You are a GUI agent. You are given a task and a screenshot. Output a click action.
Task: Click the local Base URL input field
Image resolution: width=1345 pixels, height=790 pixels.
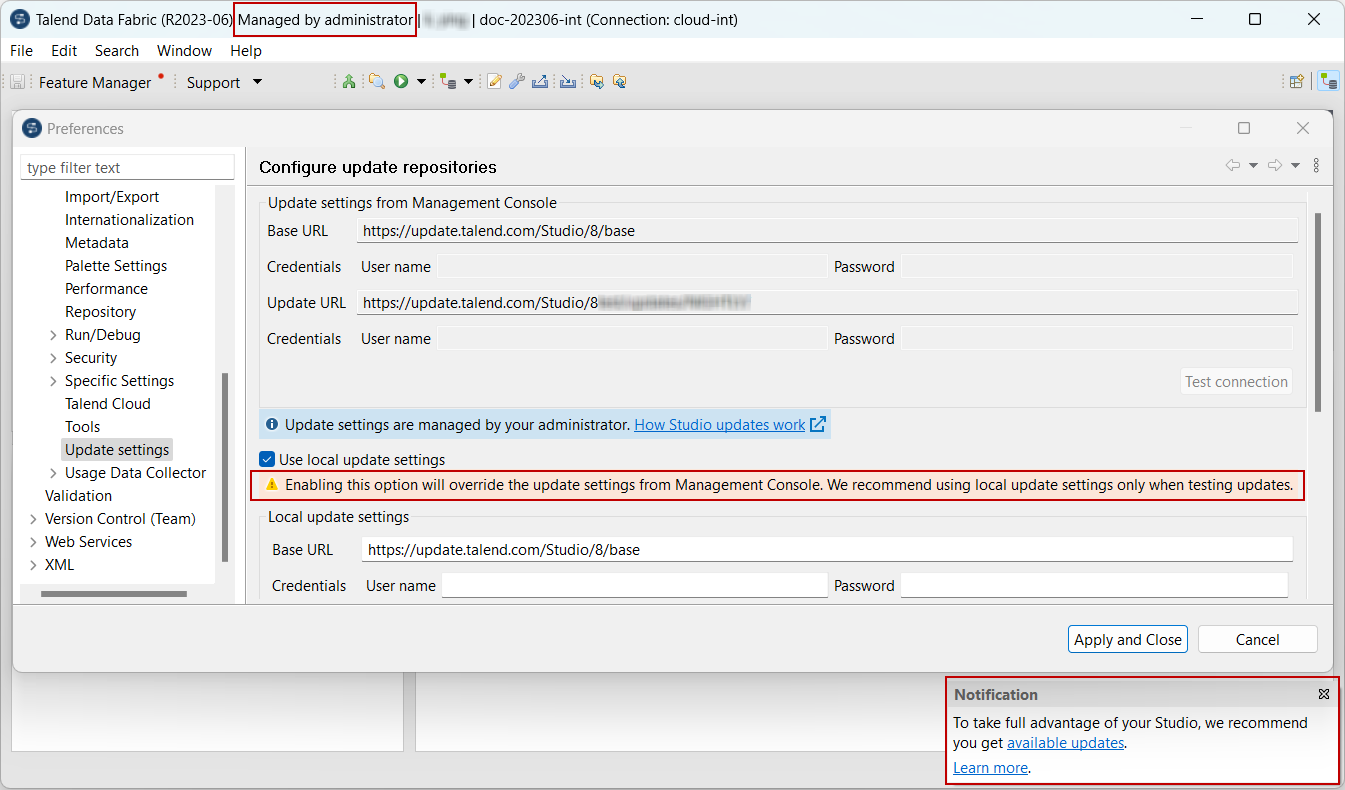coord(826,549)
